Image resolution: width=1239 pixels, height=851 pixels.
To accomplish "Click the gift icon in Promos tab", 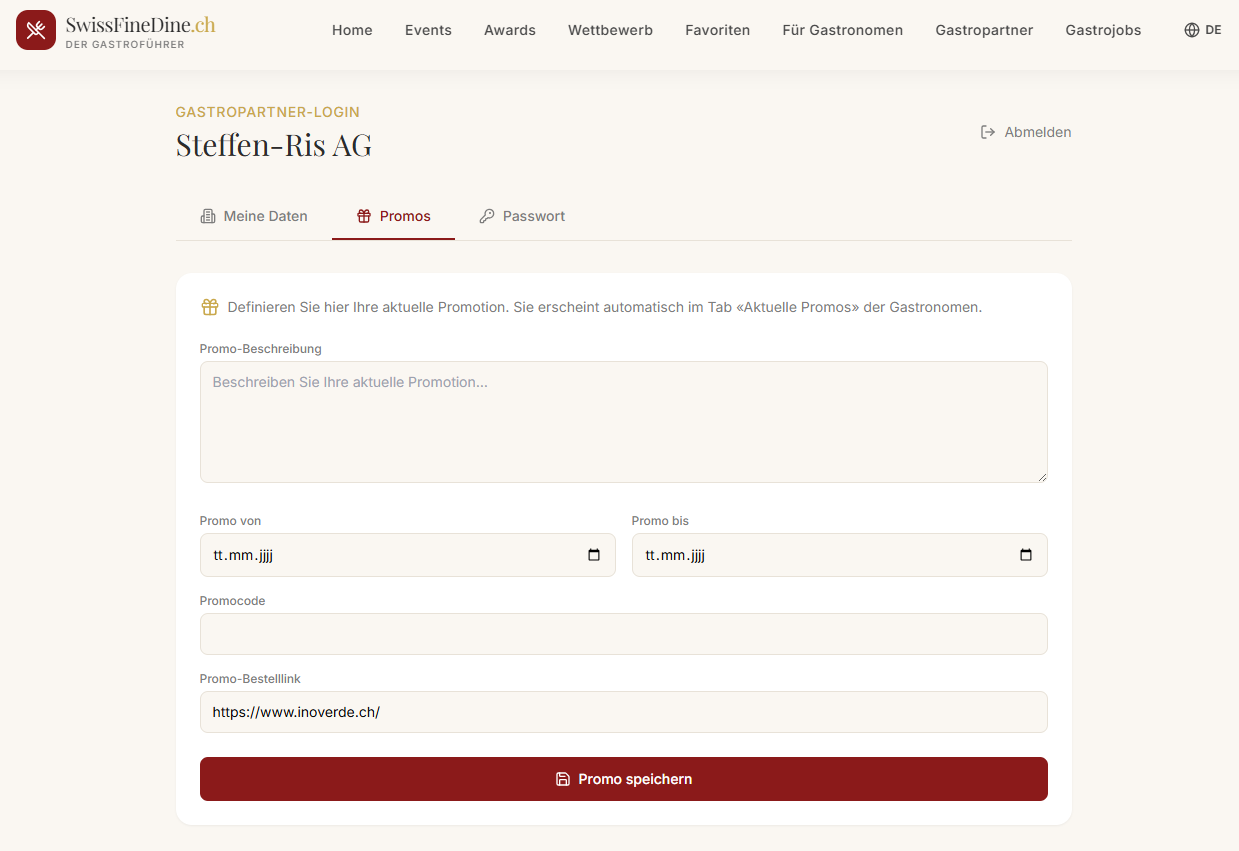I will [364, 216].
